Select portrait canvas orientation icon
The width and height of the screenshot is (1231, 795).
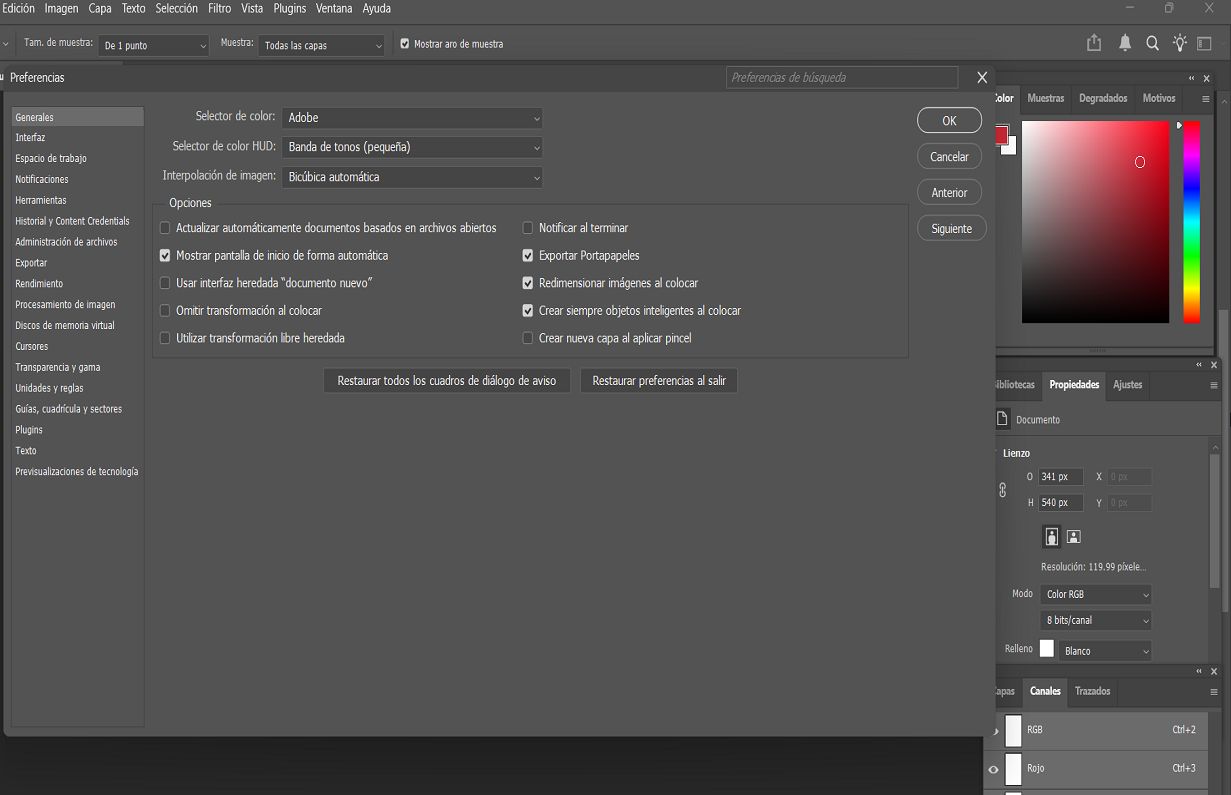point(1051,537)
